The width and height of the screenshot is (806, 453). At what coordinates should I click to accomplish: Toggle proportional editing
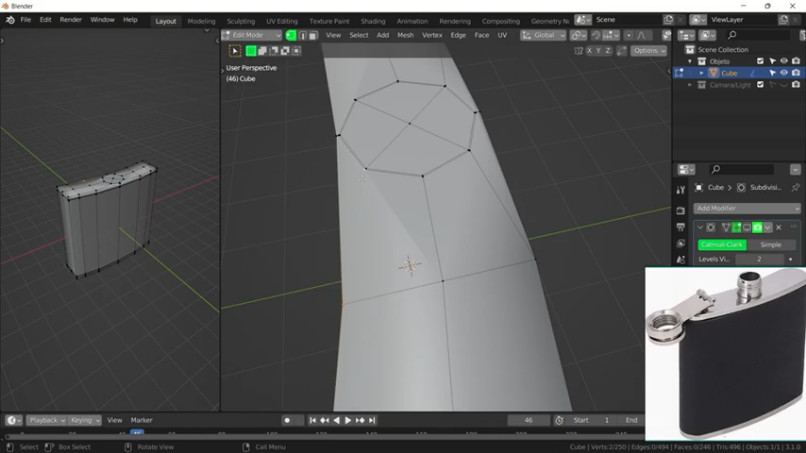tap(628, 35)
